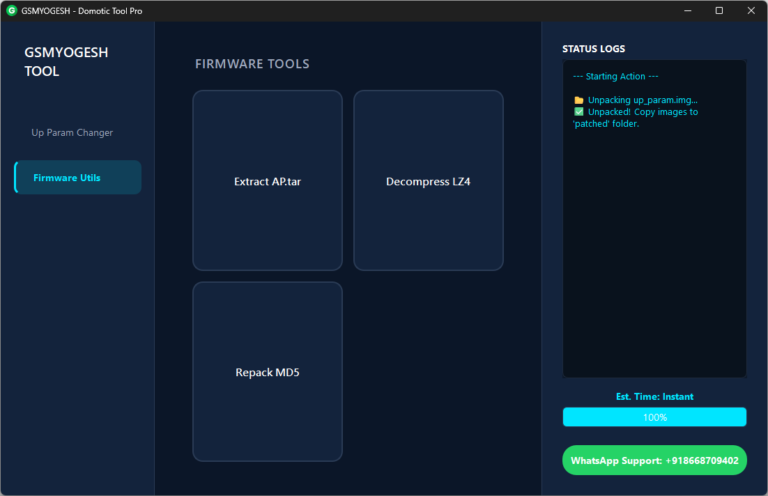Click the FIRMWARE TOOLS heading
The image size is (768, 496).
[x=252, y=64]
